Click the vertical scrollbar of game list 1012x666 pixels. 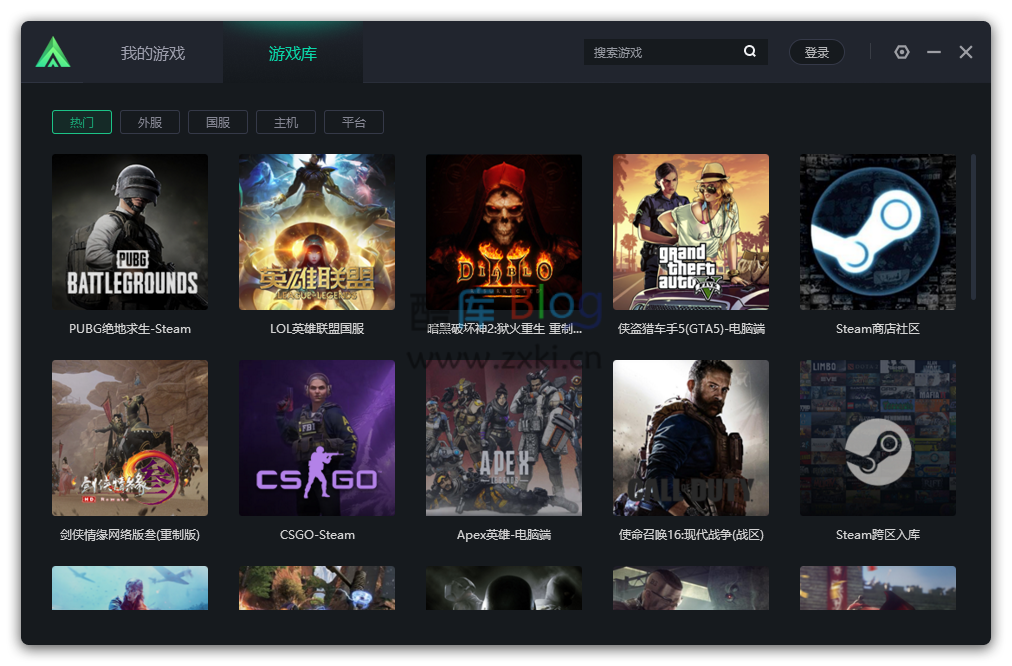tap(973, 226)
